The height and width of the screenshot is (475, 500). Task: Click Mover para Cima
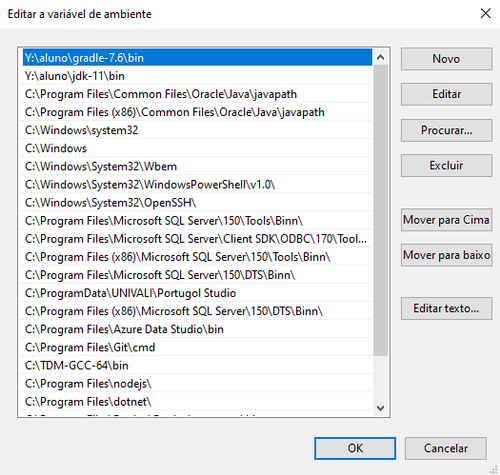click(446, 220)
